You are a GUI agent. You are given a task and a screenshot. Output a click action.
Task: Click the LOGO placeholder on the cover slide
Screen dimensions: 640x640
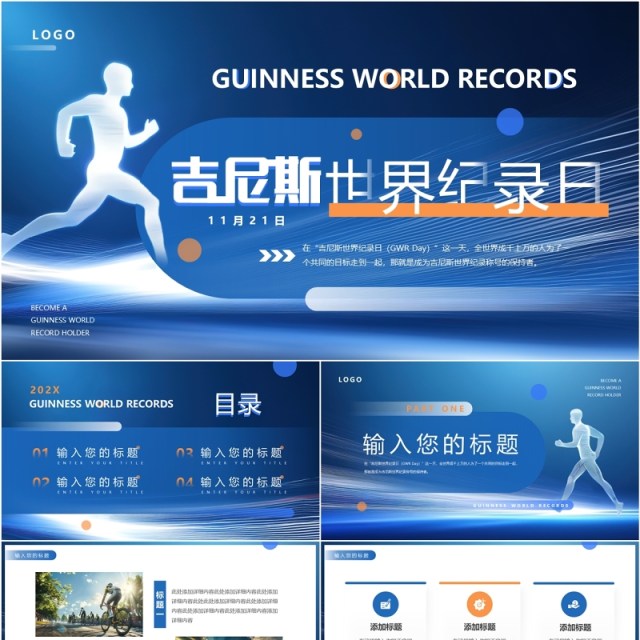click(x=53, y=35)
